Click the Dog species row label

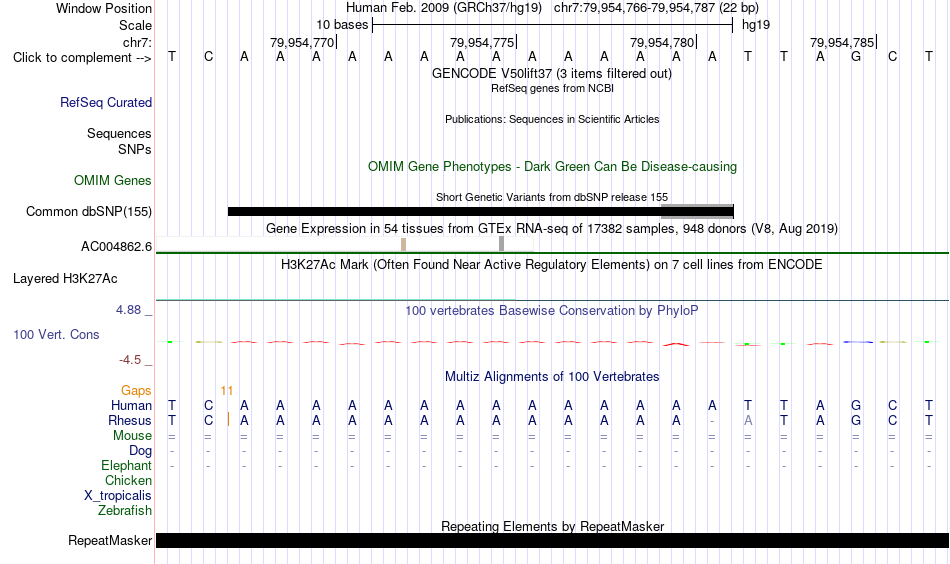click(140, 451)
